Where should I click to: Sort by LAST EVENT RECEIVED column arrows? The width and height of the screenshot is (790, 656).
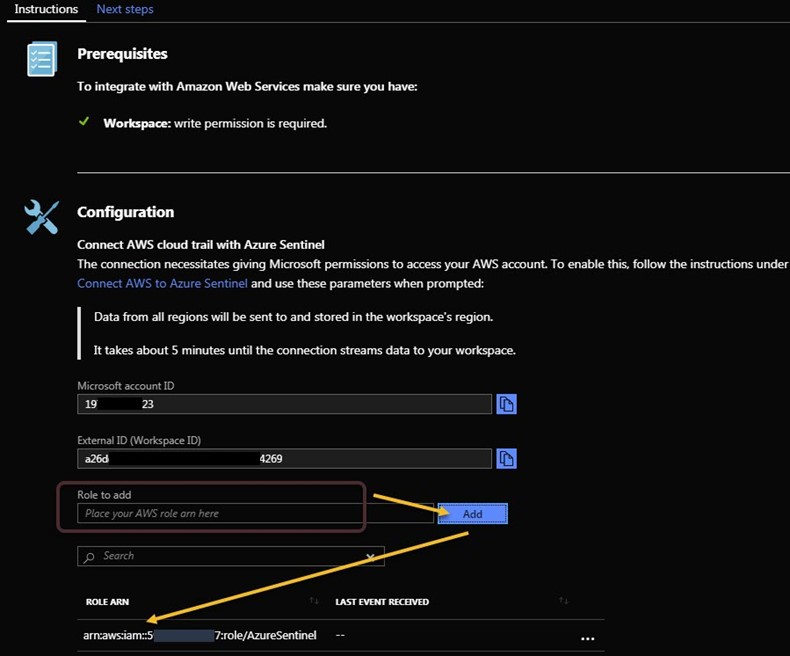(563, 601)
